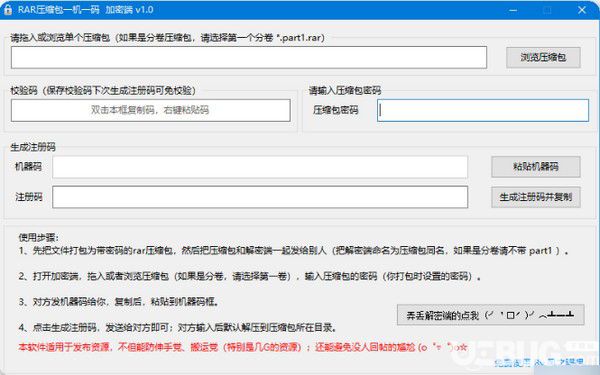The height and width of the screenshot is (375, 600).
Task: Click the 注册码 field label
Action: click(x=28, y=197)
